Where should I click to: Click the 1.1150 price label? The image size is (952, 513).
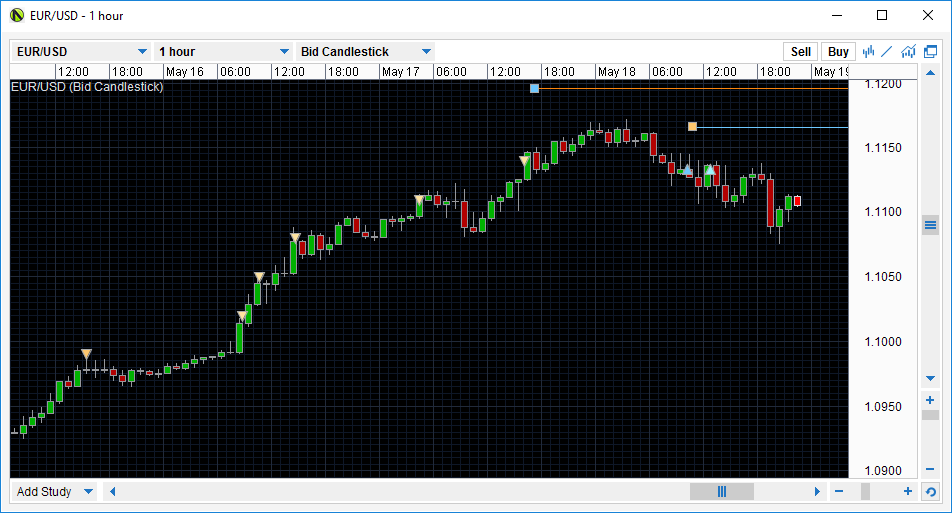tap(883, 148)
